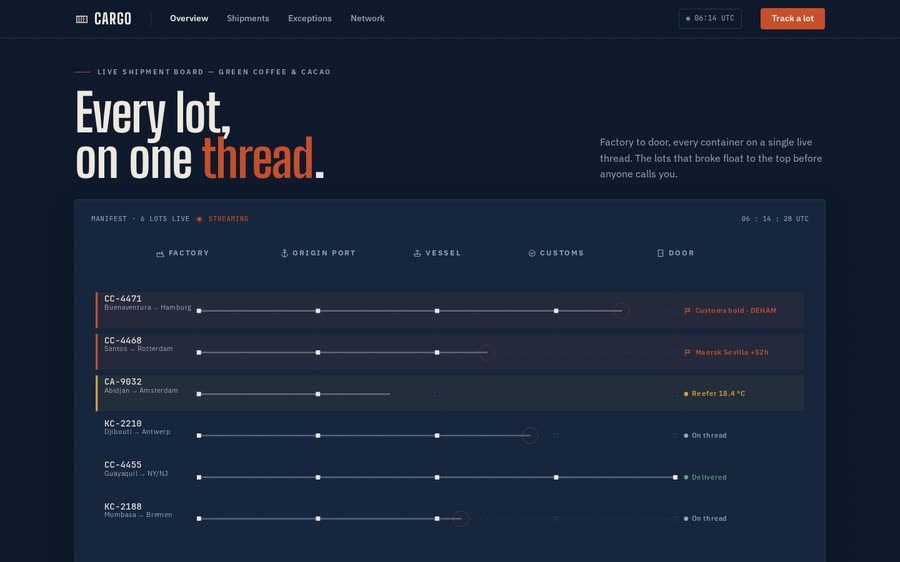Click the Delivered green status dot

pos(686,477)
